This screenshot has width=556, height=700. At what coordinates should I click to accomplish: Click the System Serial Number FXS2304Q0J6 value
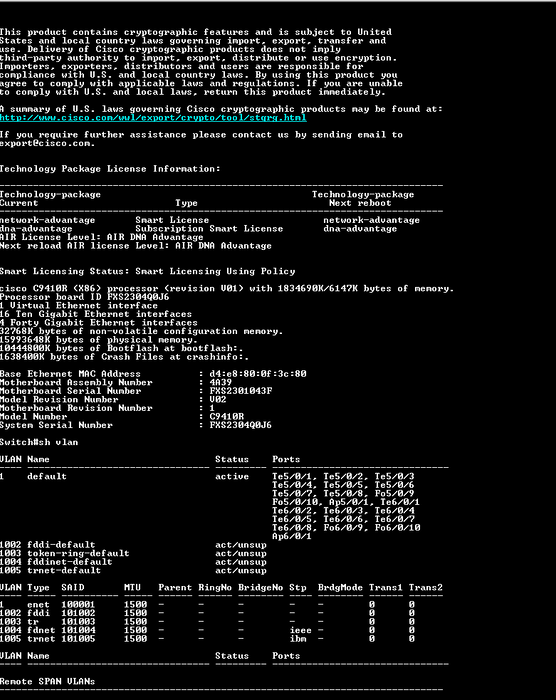tap(241, 425)
